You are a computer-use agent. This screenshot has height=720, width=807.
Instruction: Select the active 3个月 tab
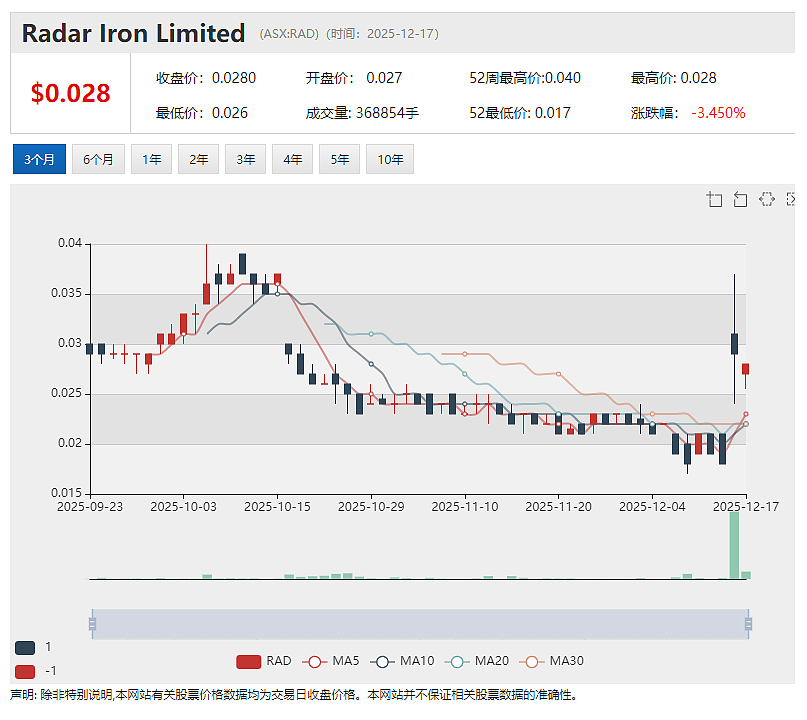tap(39, 160)
